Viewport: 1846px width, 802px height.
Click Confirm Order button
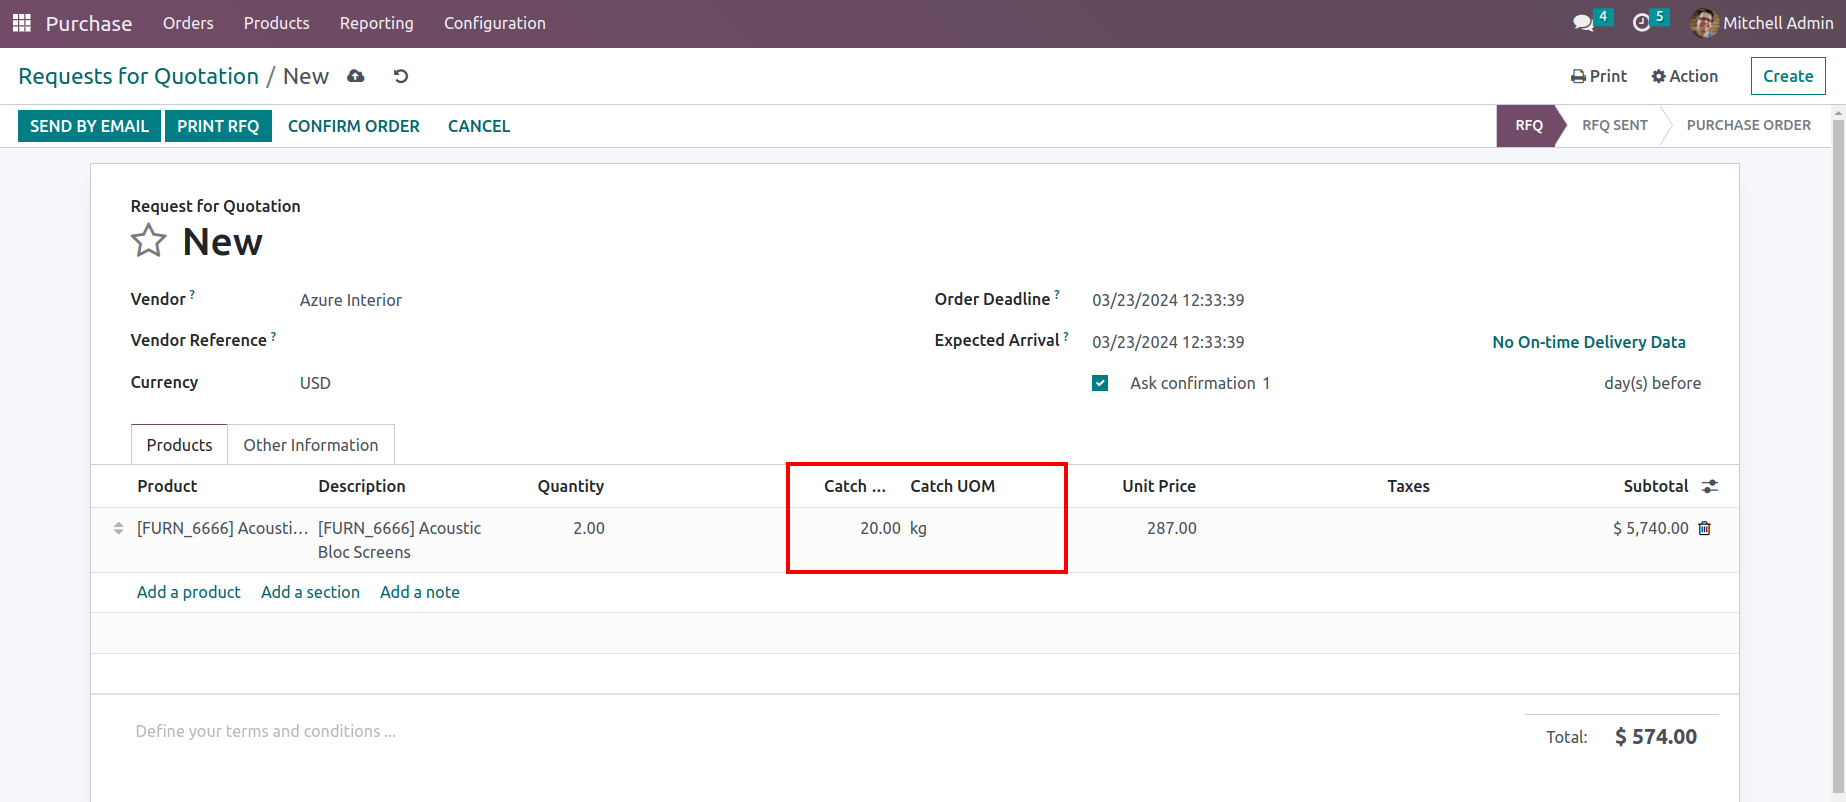click(354, 126)
